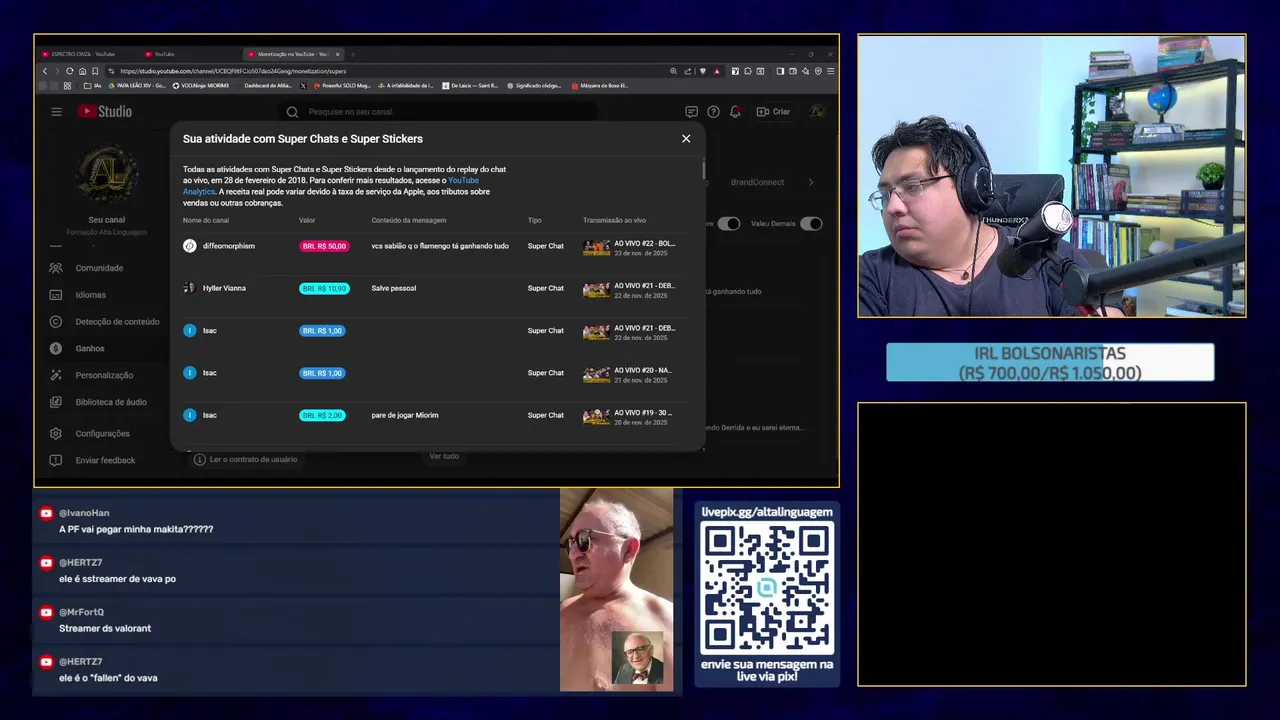Click the BRL R$ 50,00 pink chip

click(x=324, y=246)
